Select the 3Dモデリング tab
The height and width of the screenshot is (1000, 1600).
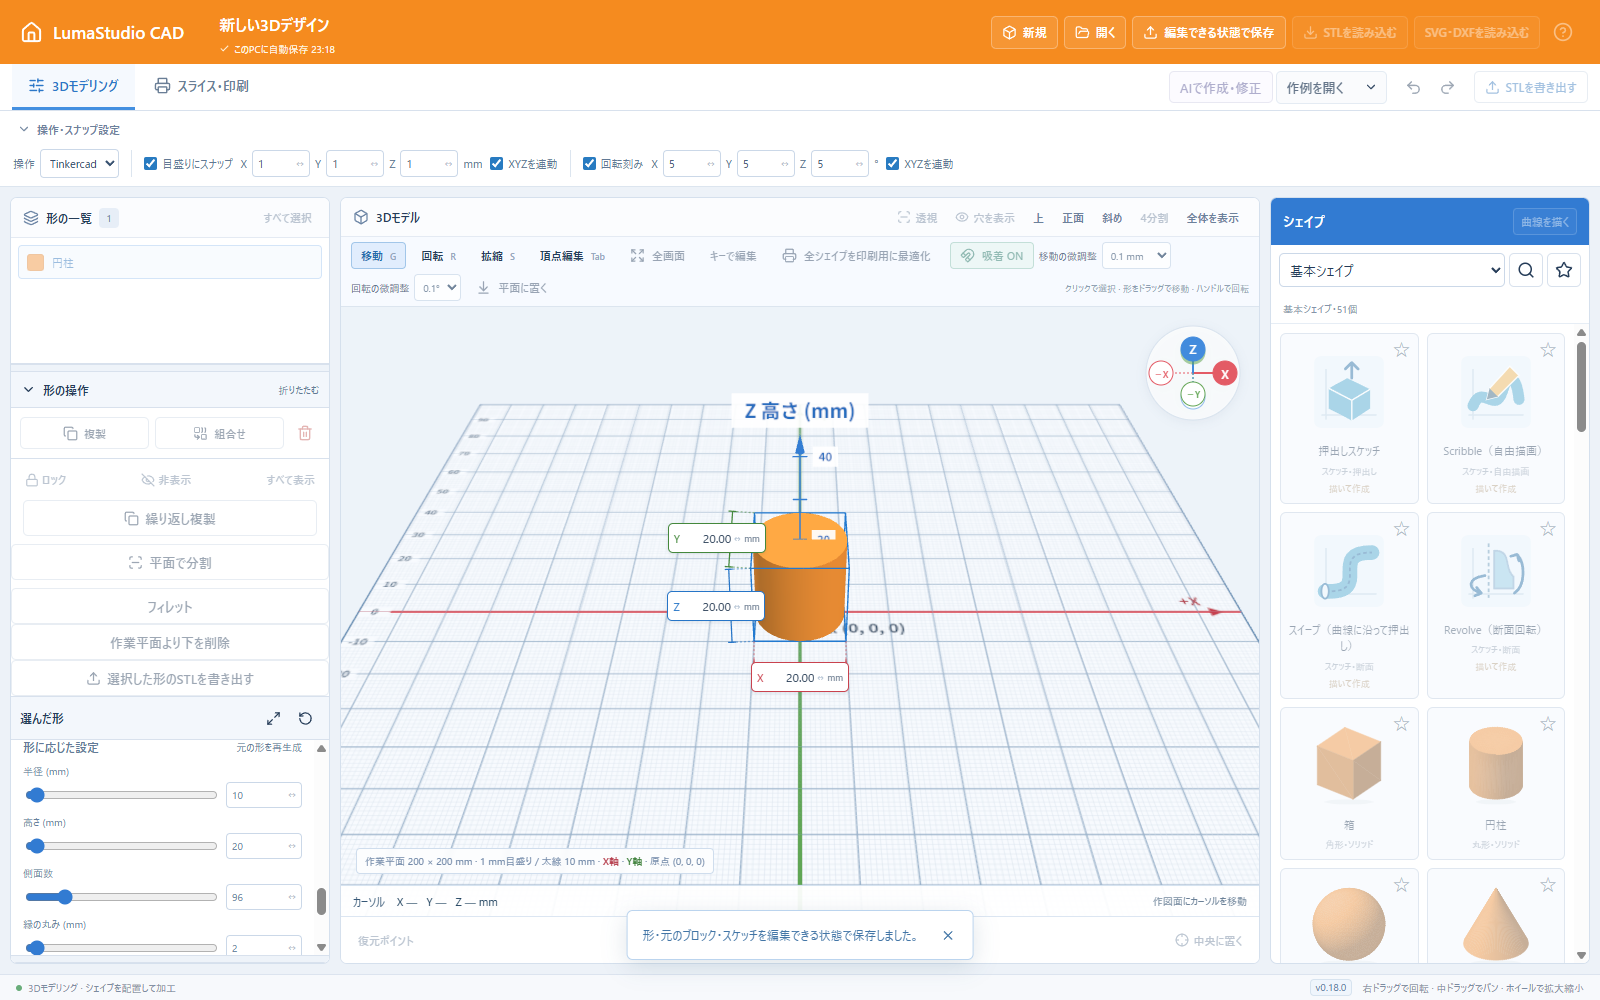74,86
